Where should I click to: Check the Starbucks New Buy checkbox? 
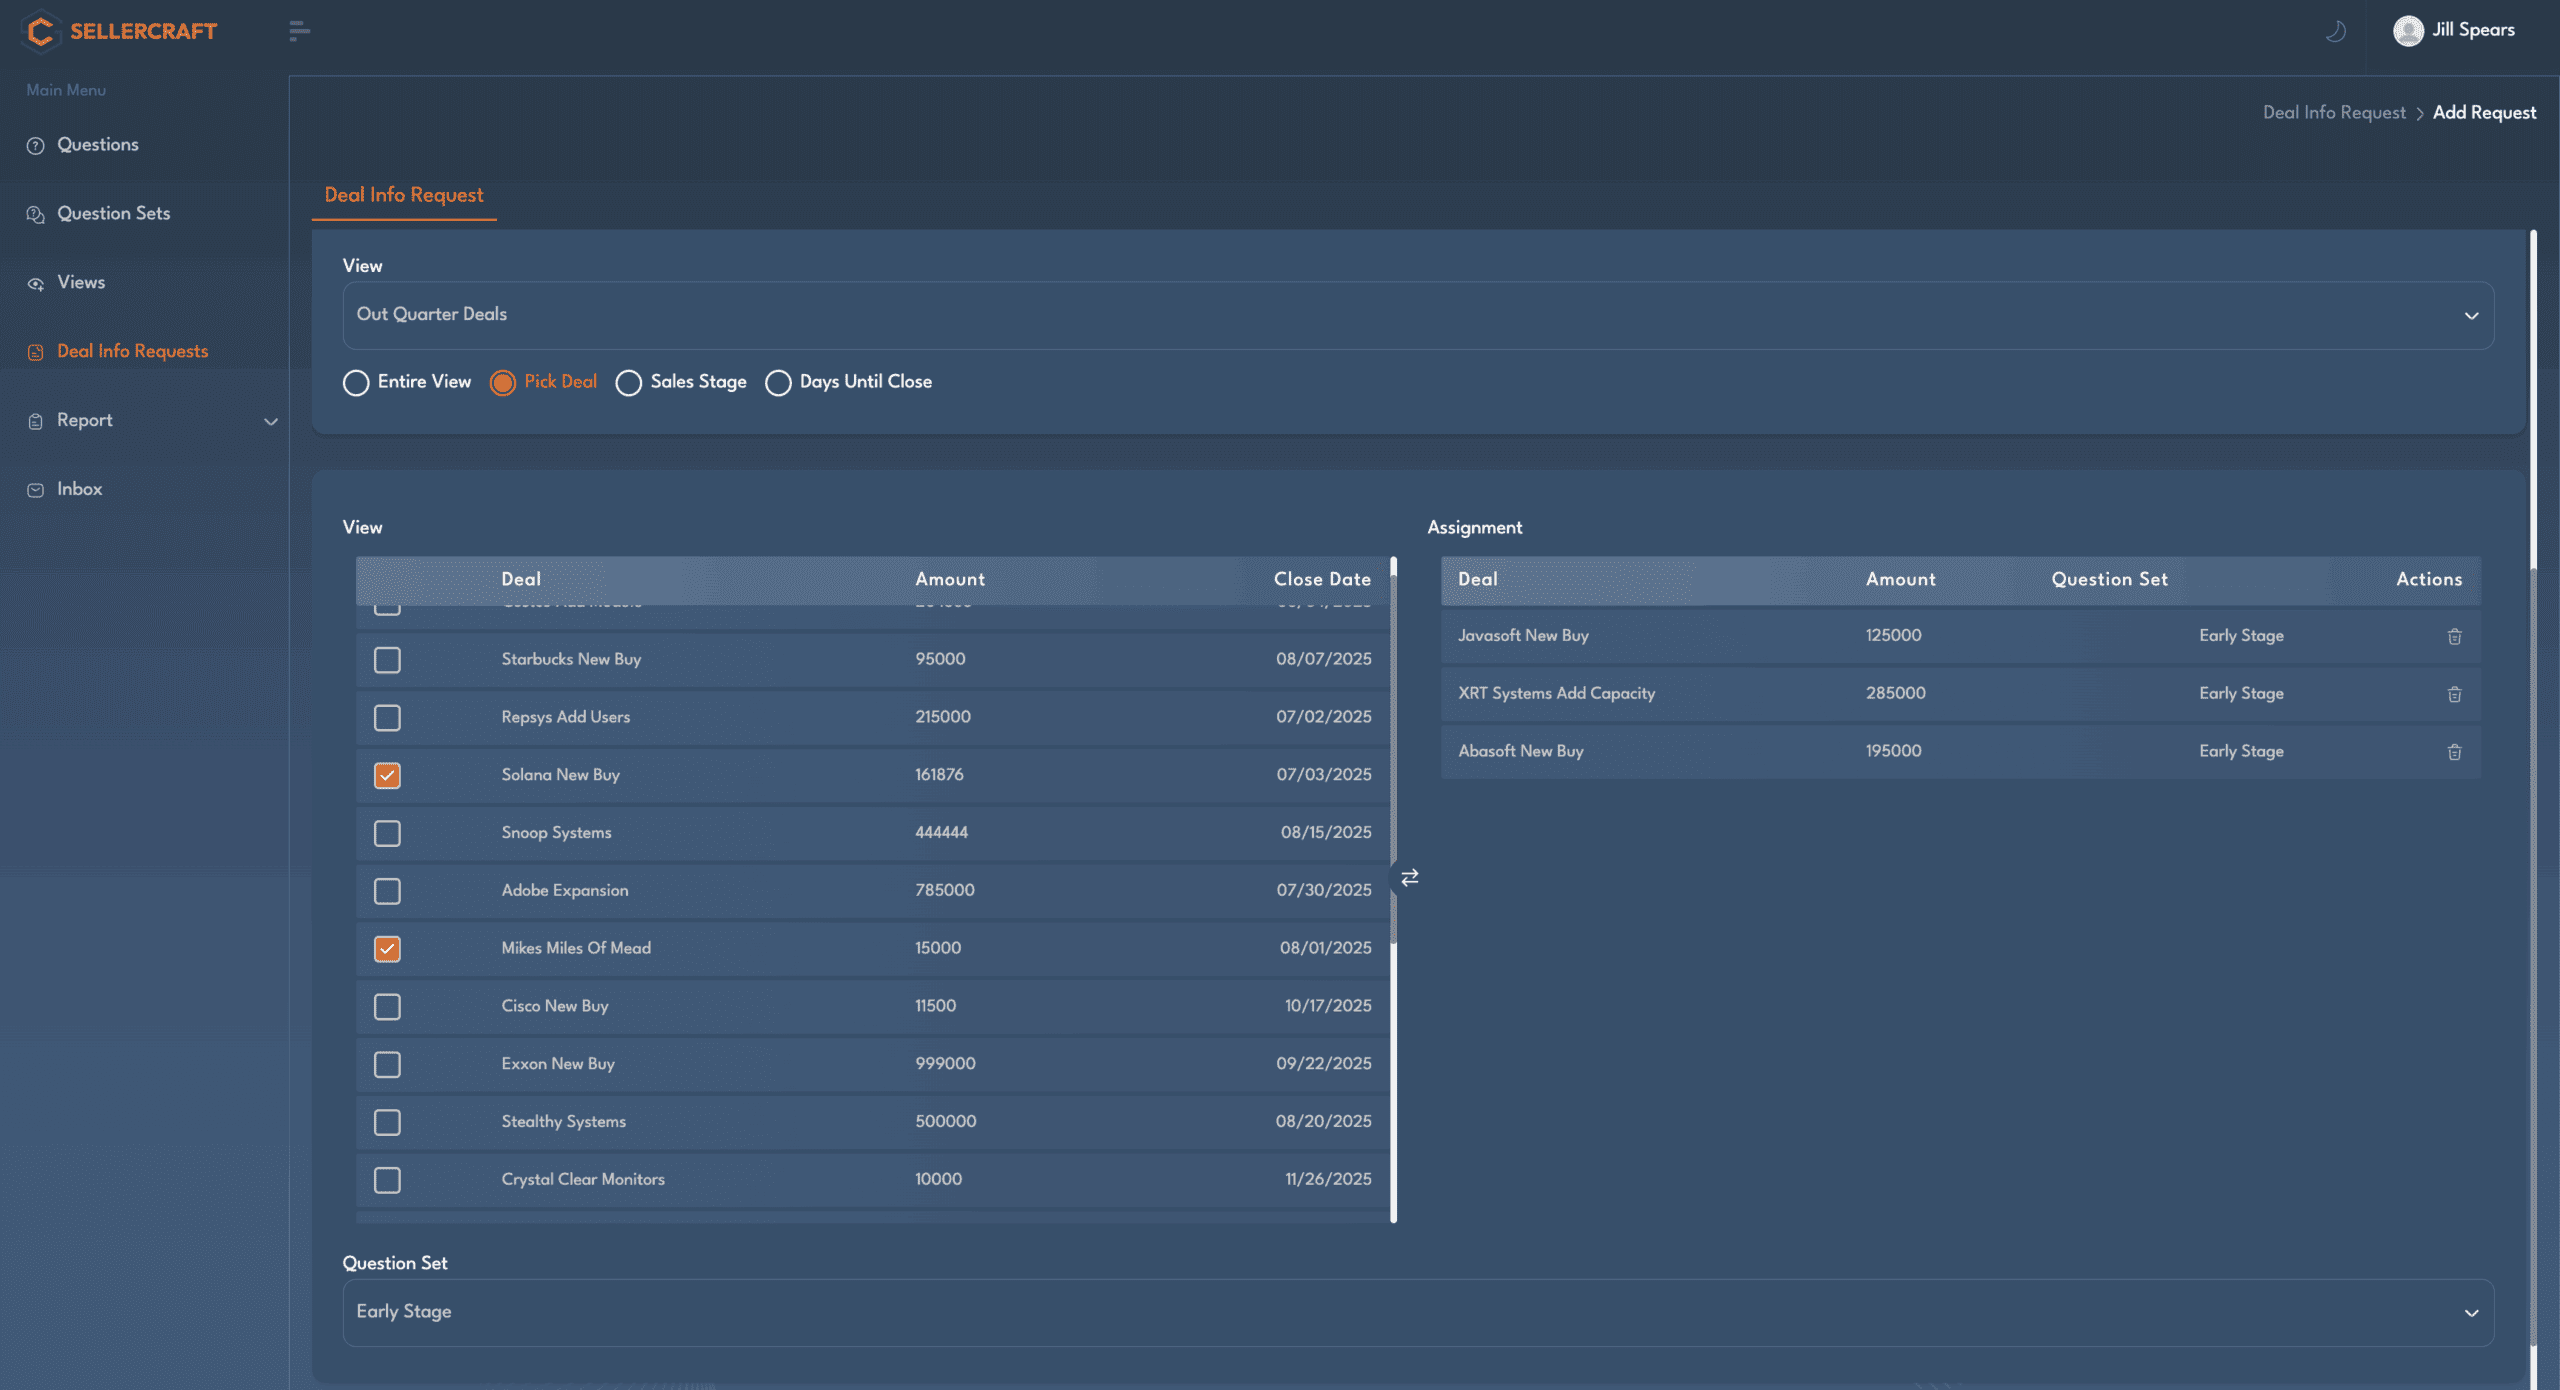pyautogui.click(x=387, y=660)
